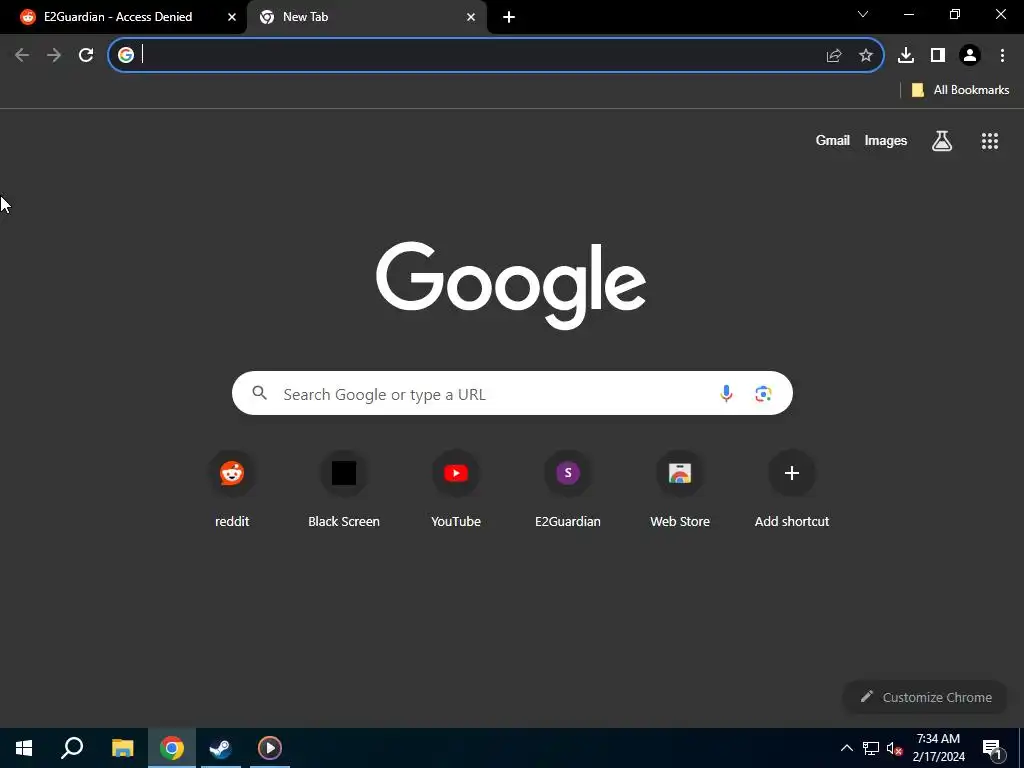
Task: Click the Google icon in address bar
Action: (126, 55)
